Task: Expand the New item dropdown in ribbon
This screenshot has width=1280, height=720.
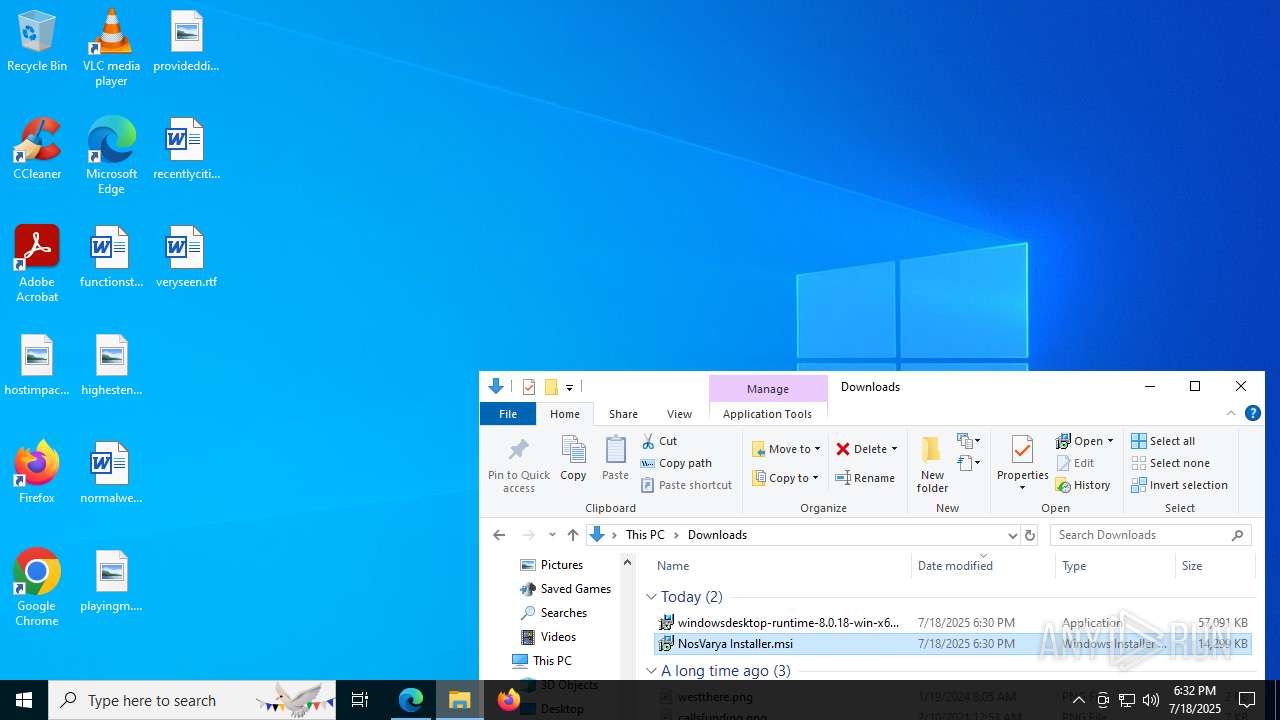Action: [969, 441]
